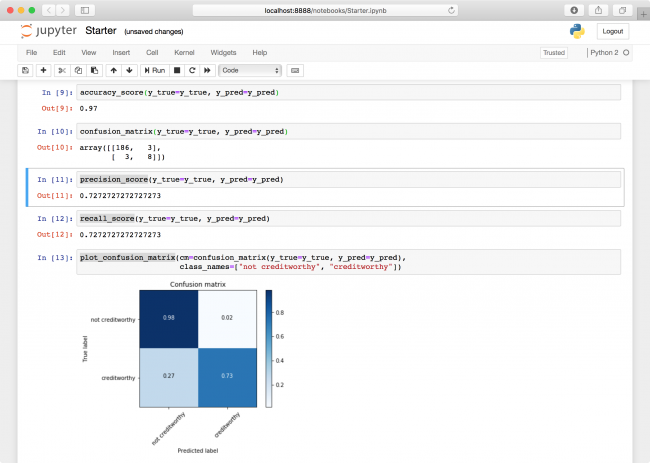The image size is (650, 463).
Task: Click the Confusion matrix plot title
Action: 198,284
